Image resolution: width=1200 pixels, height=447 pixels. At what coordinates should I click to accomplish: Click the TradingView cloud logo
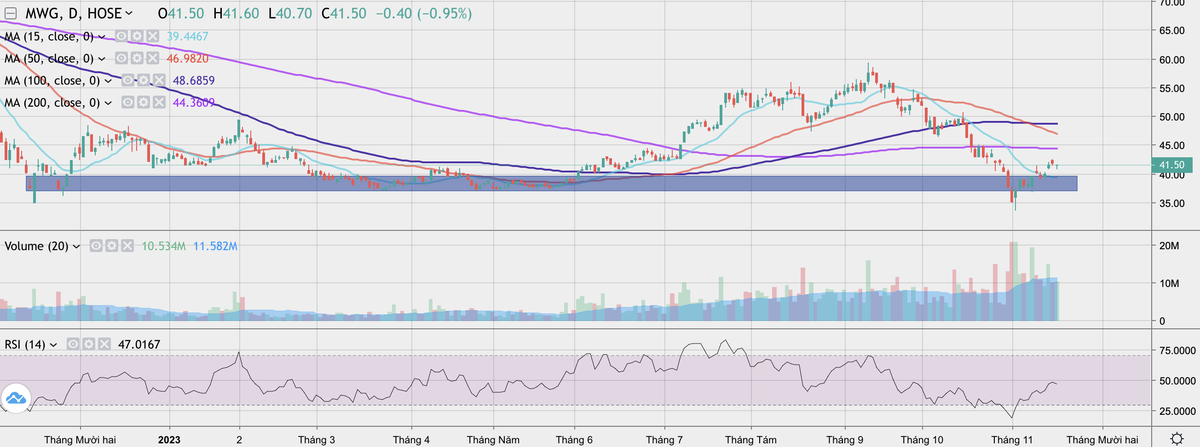pyautogui.click(x=15, y=398)
